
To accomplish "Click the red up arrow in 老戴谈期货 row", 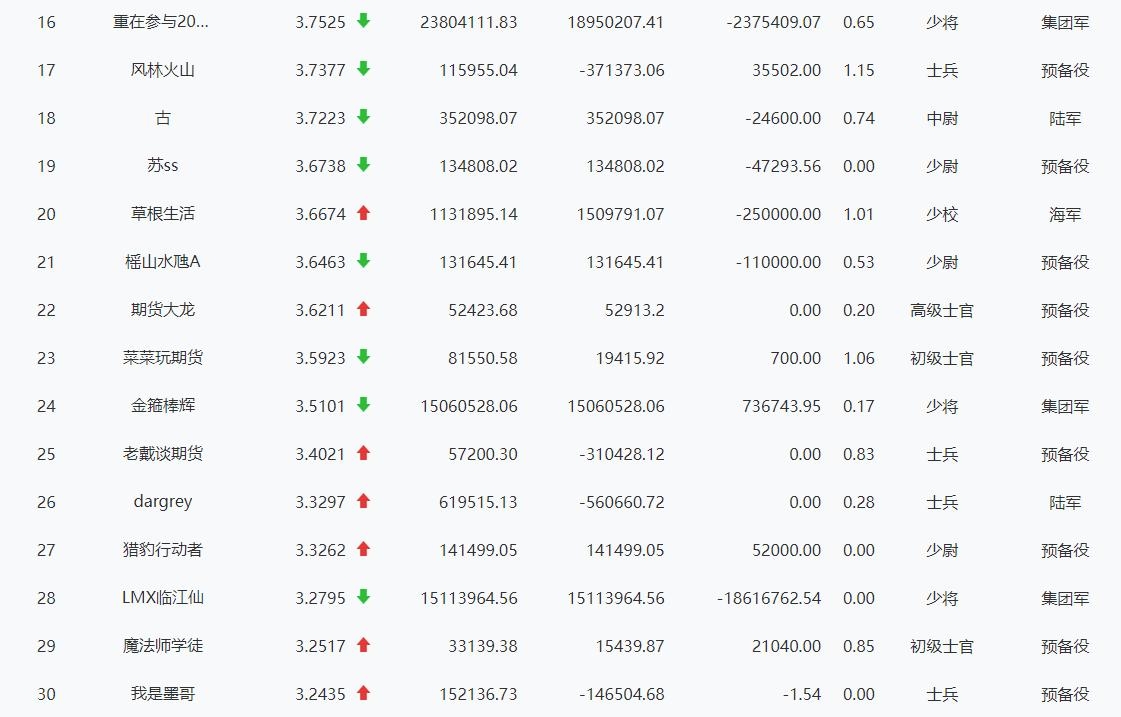I will coord(363,453).
